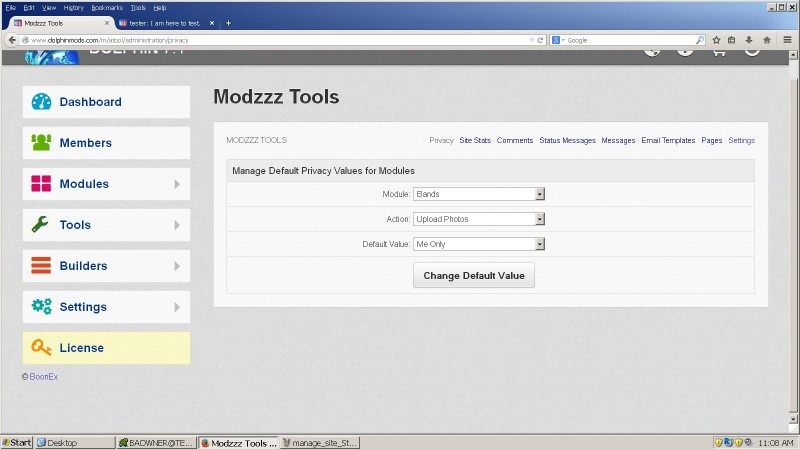The height and width of the screenshot is (450, 800).
Task: Open the License sidebar item
Action: [106, 348]
